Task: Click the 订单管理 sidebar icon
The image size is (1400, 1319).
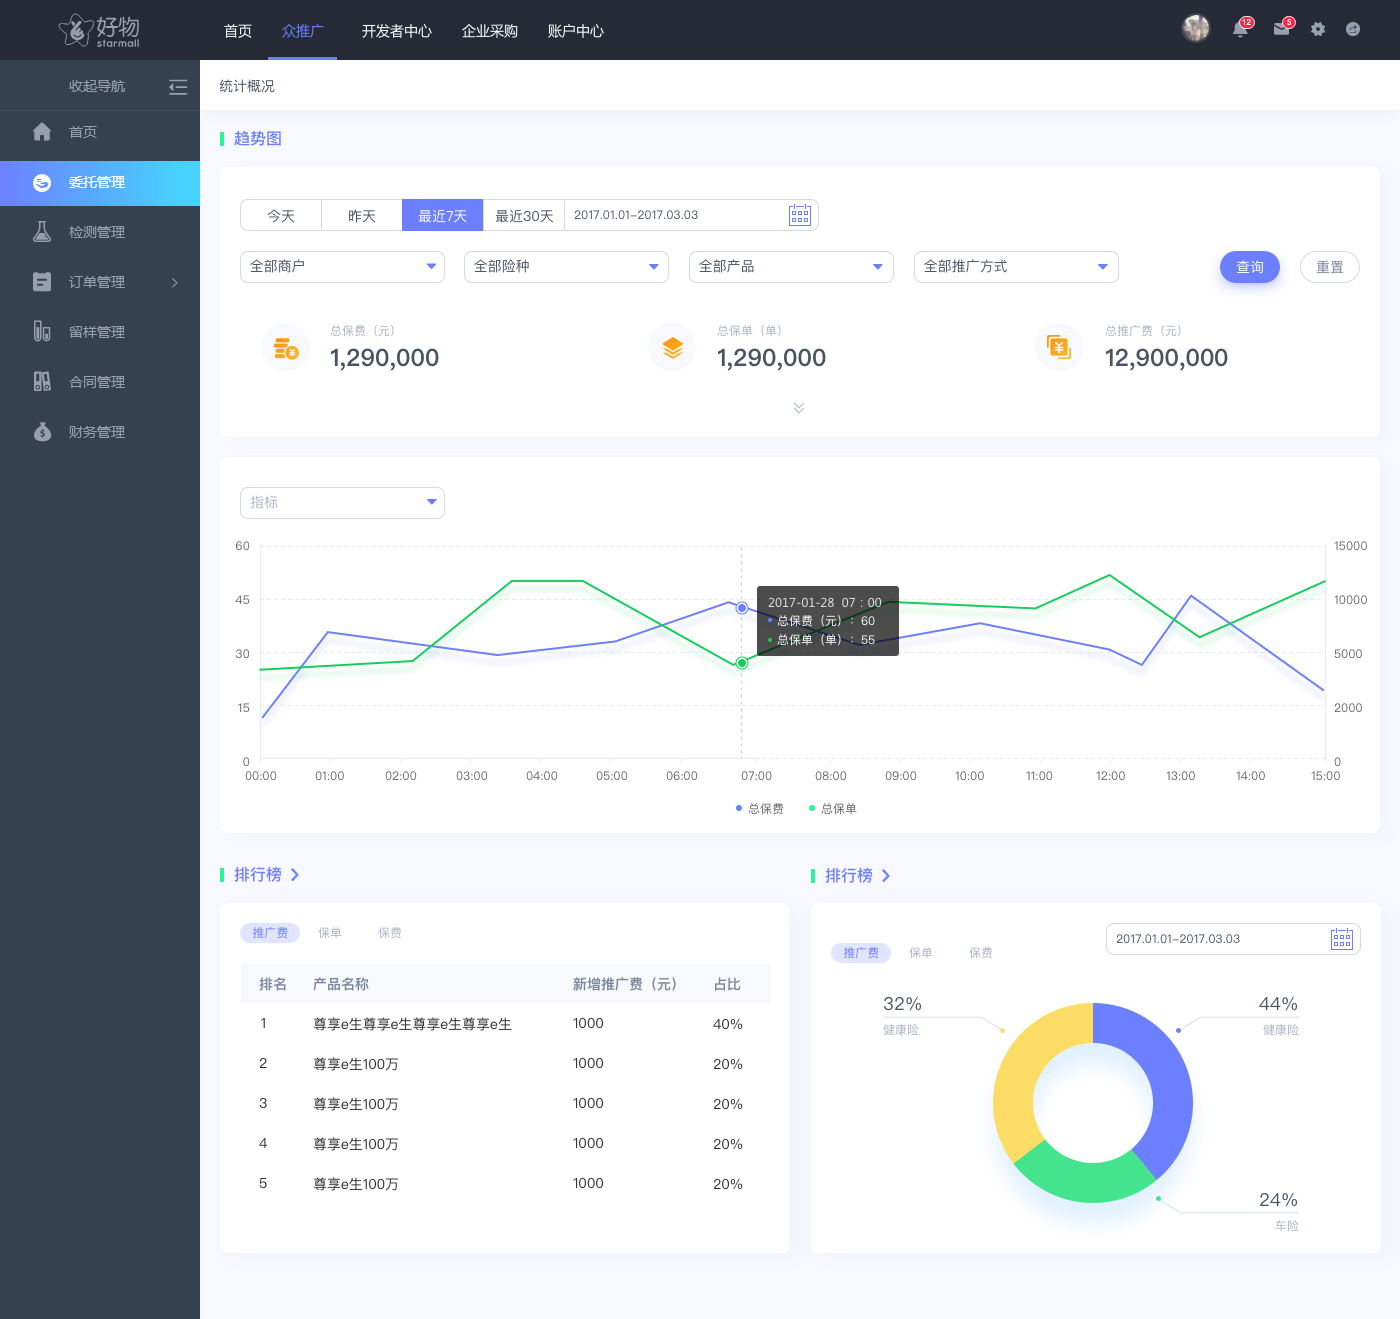Action: coord(42,282)
